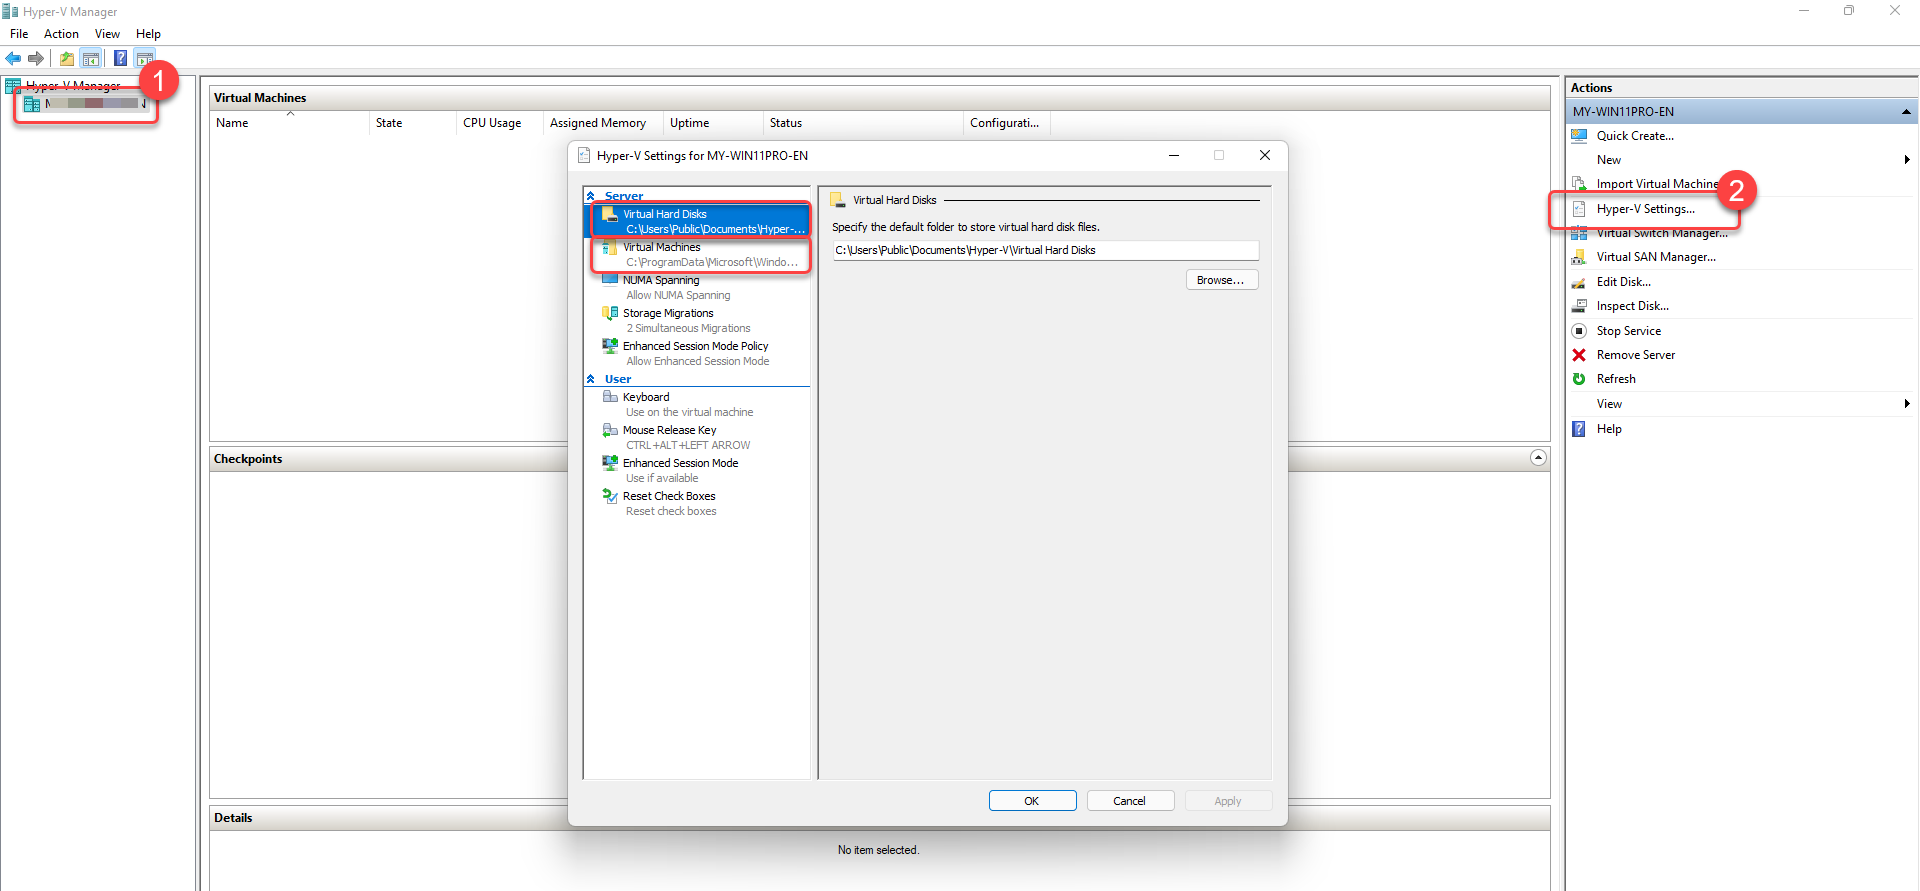Open the View menu in menu bar
The width and height of the screenshot is (1920, 891).
[x=107, y=34]
